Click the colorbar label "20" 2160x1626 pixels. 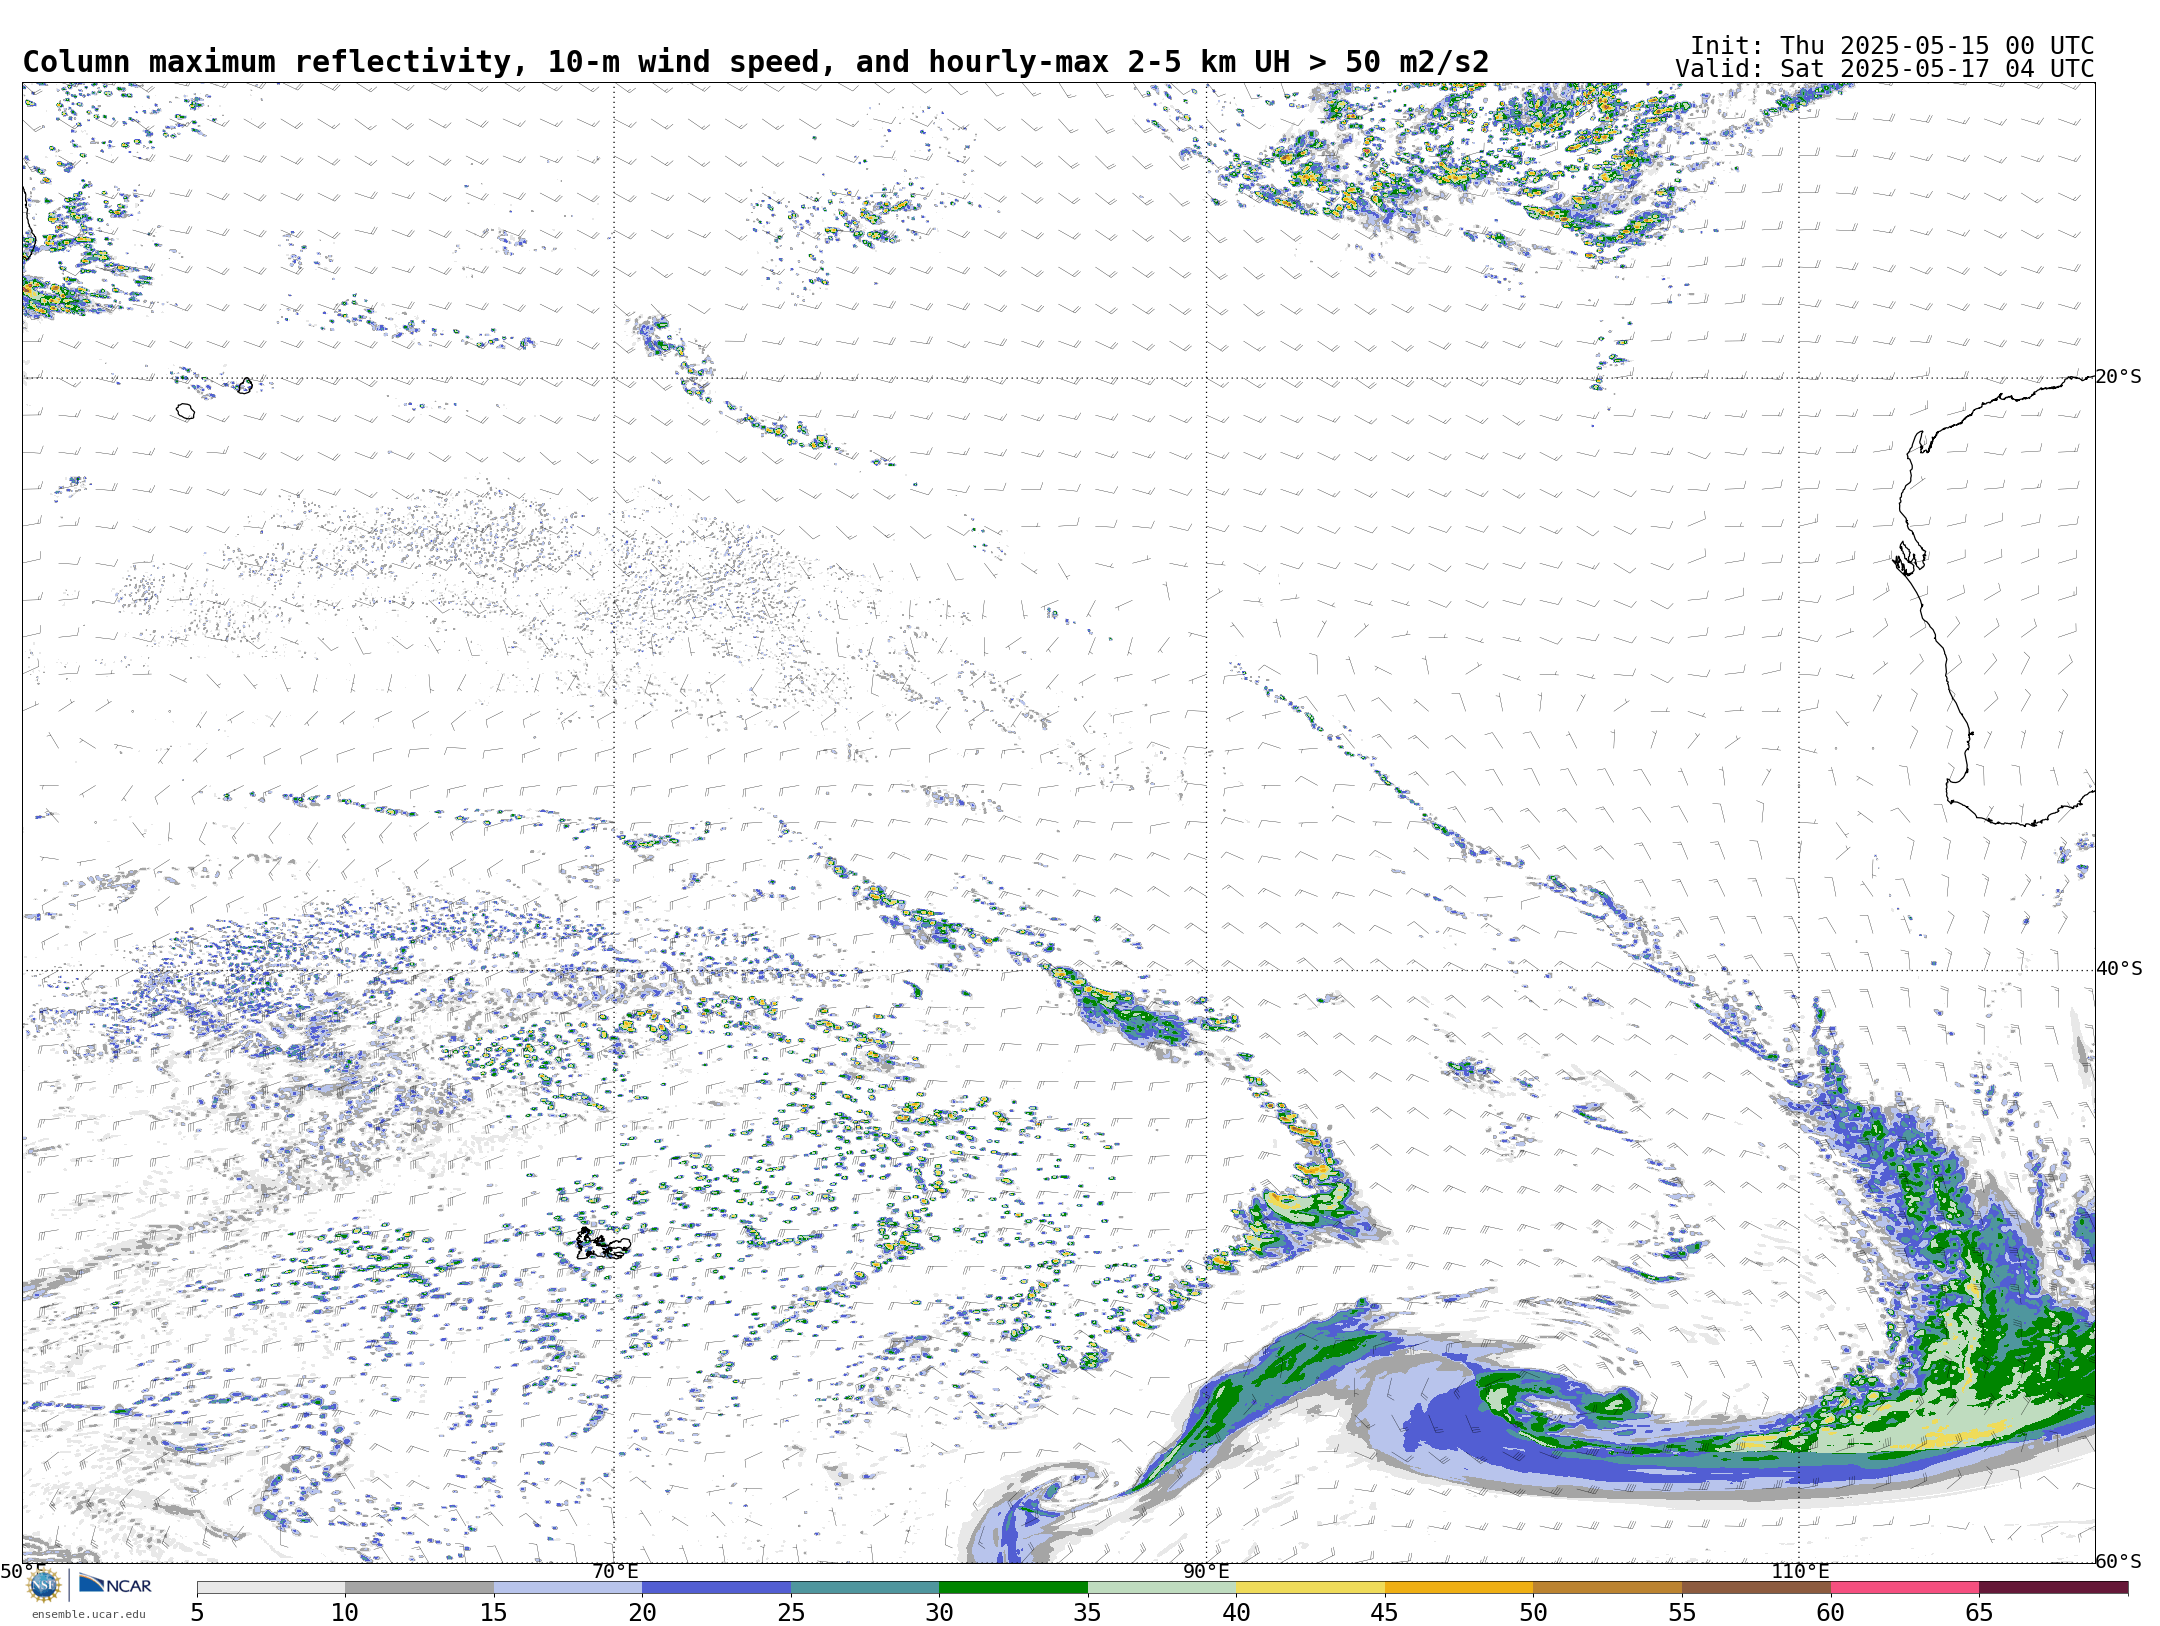642,1613
